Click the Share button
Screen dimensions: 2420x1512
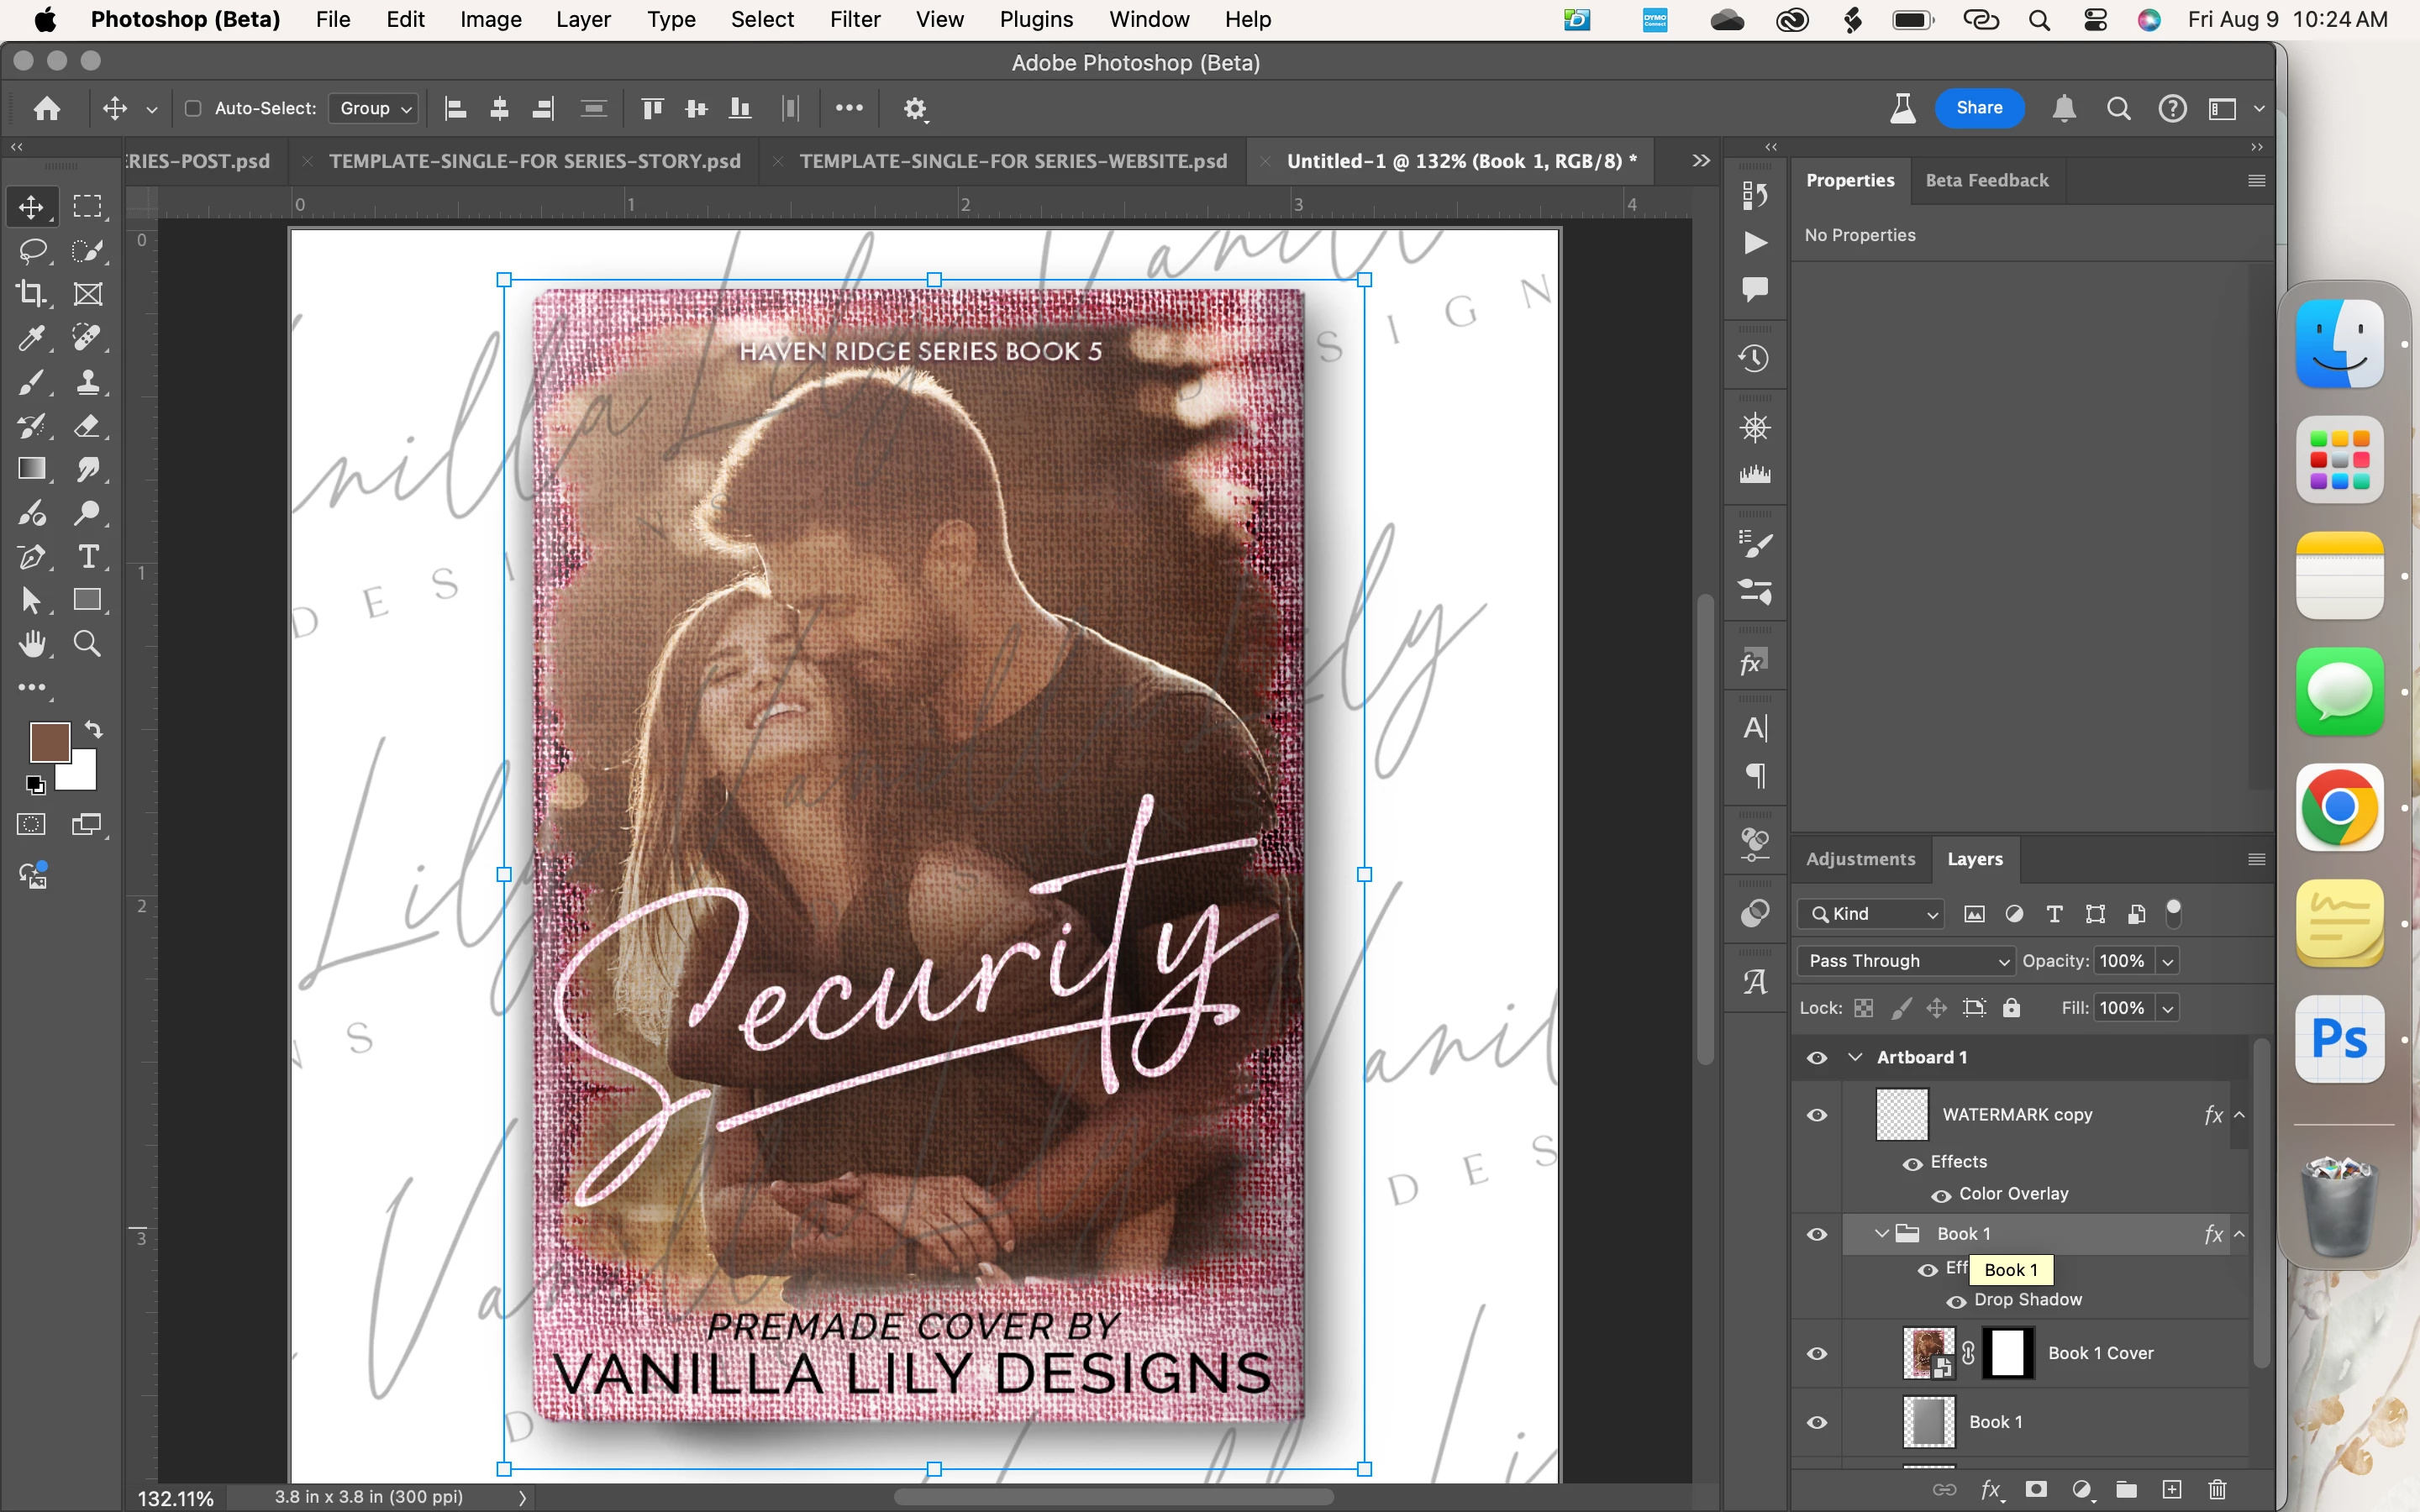[x=1979, y=108]
